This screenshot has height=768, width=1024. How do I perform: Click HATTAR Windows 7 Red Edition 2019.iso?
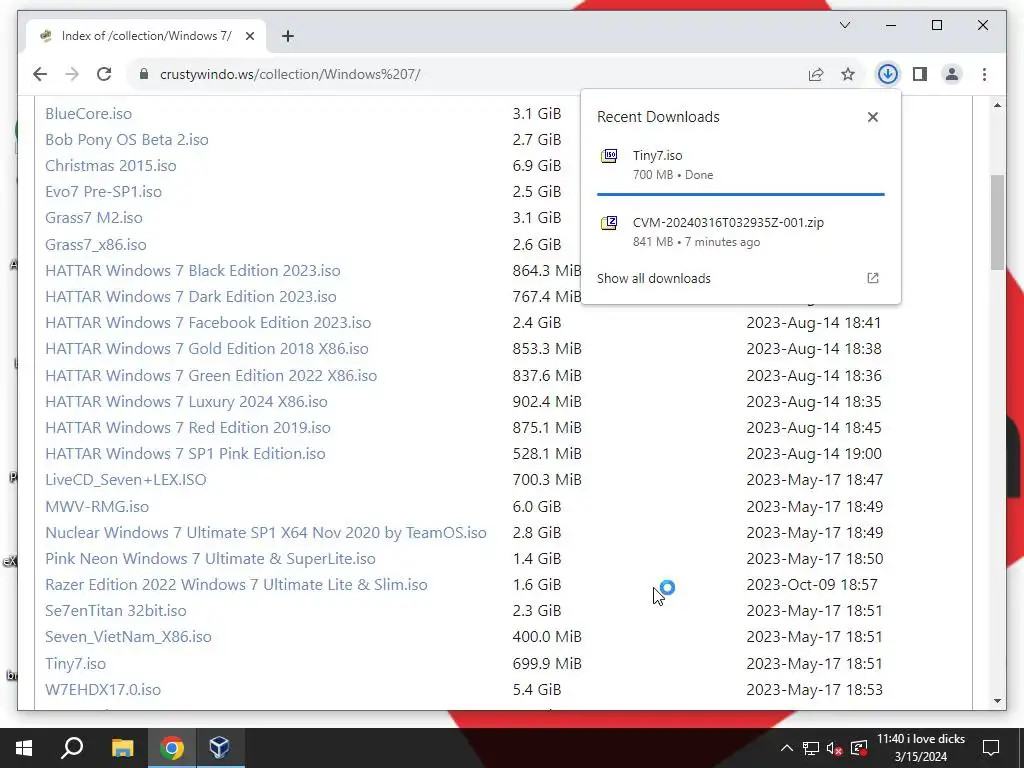point(187,428)
